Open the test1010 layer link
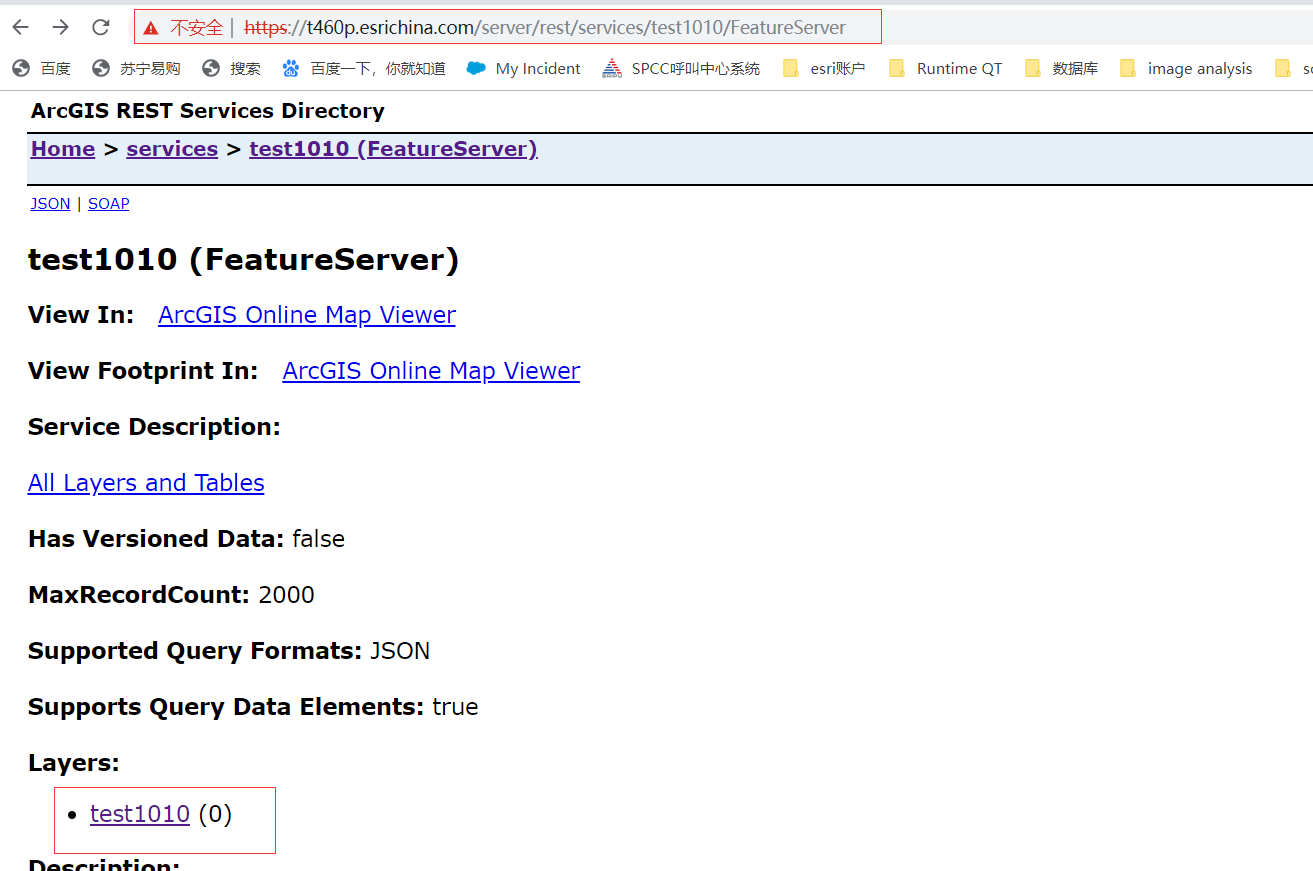The height and width of the screenshot is (871, 1313). coord(140,813)
